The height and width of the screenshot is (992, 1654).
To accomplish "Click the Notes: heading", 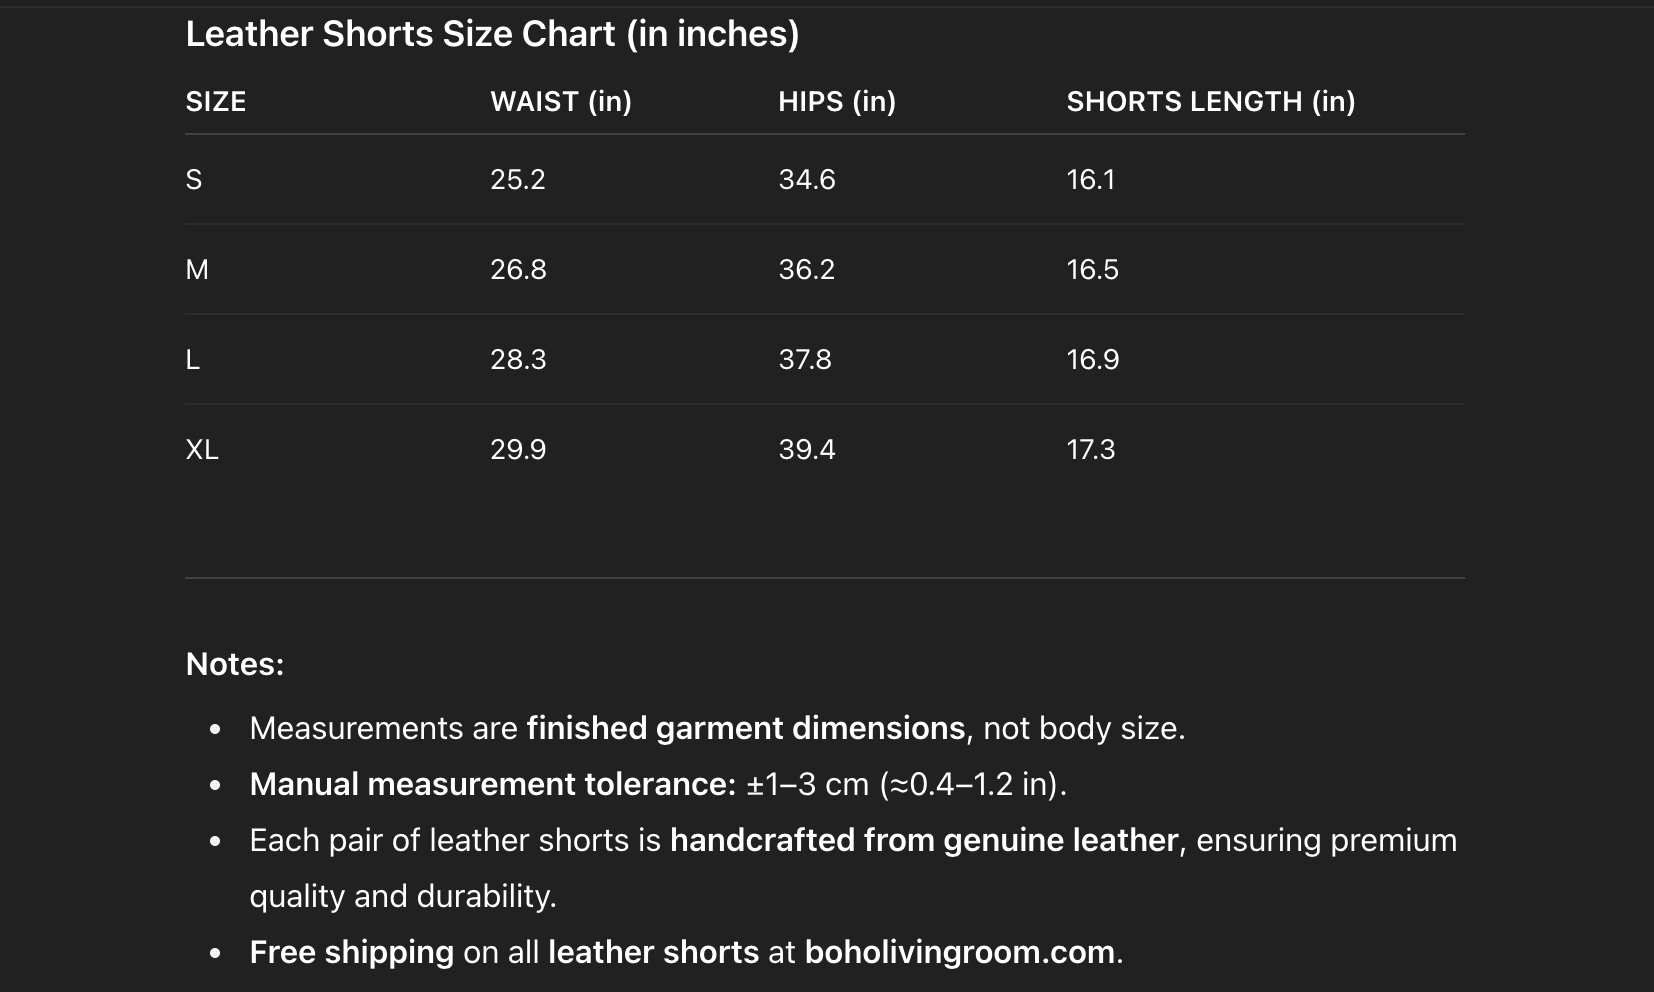I will [x=235, y=664].
